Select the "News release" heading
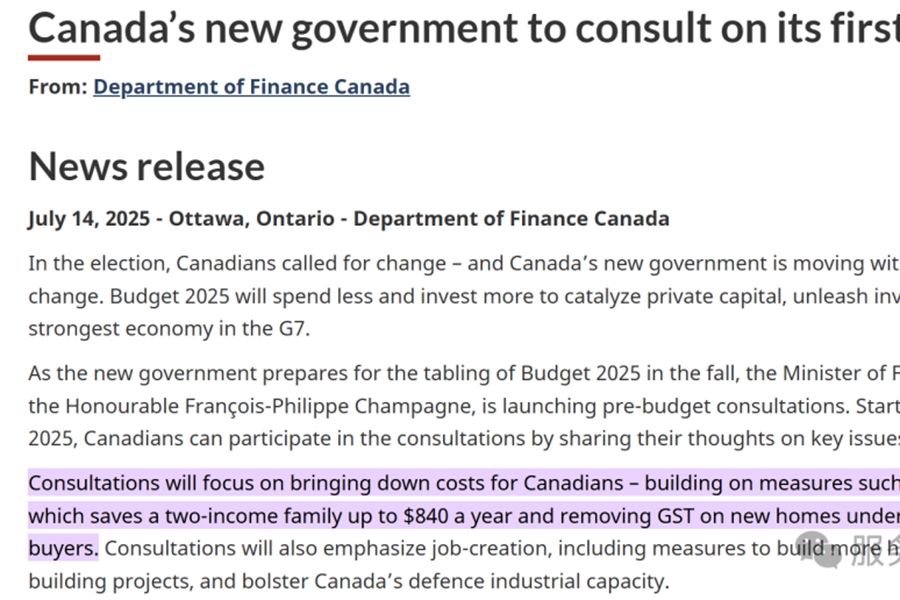This screenshot has width=900, height=600. click(x=147, y=167)
